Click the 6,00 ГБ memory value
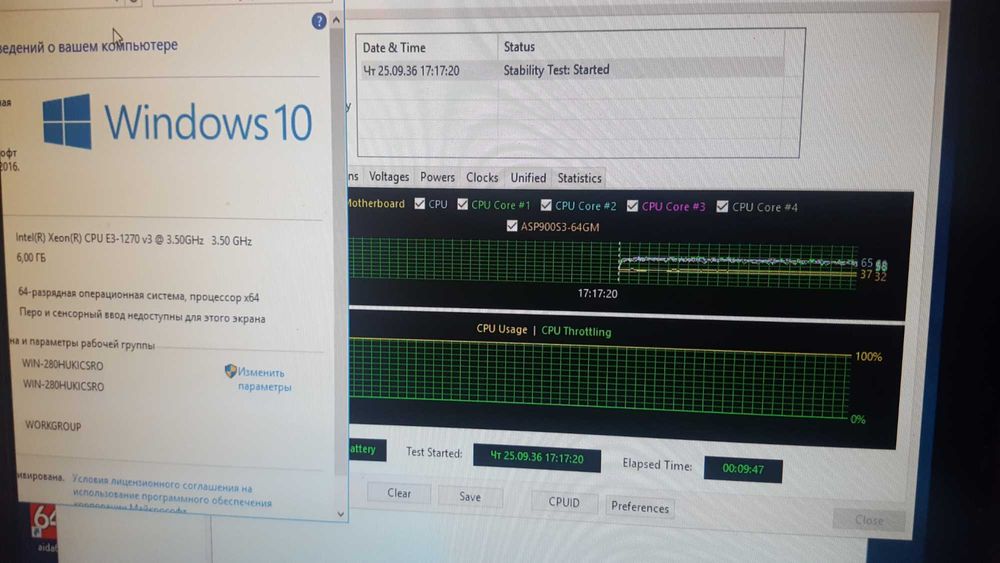Screen dimensions: 1000x563 click(31, 257)
